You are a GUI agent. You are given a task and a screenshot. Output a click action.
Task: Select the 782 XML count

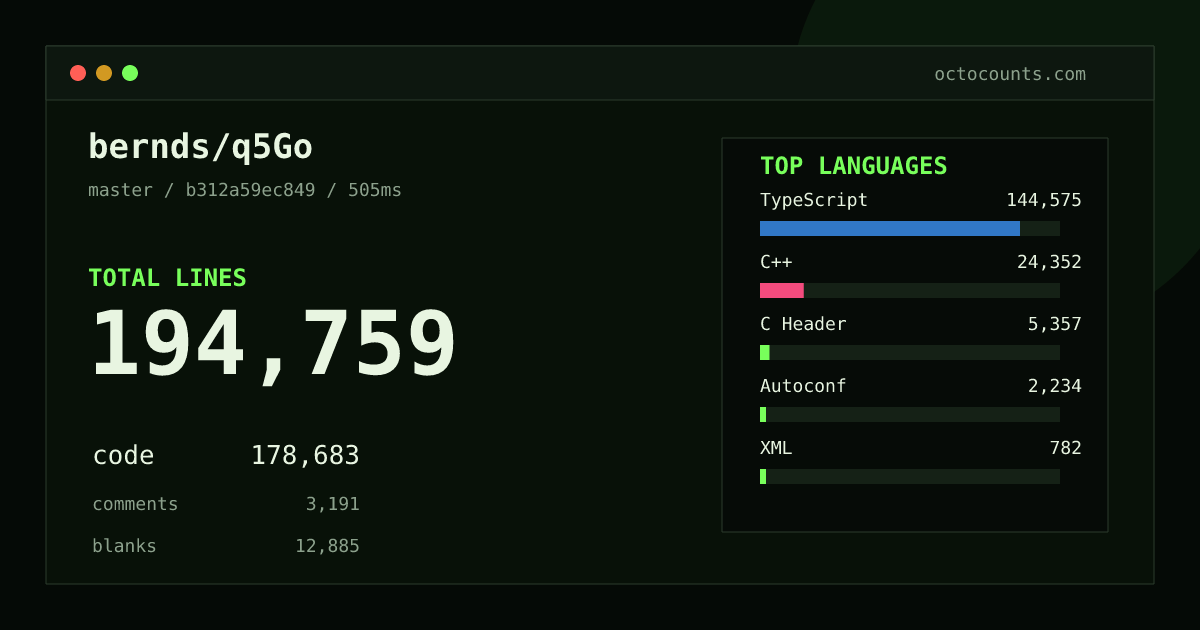coord(1066,448)
